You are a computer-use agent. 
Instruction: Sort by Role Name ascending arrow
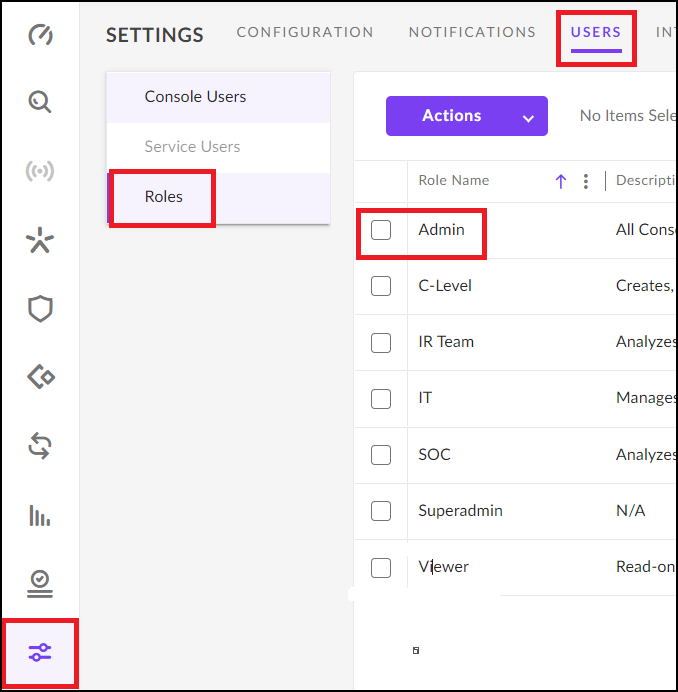pyautogui.click(x=560, y=181)
